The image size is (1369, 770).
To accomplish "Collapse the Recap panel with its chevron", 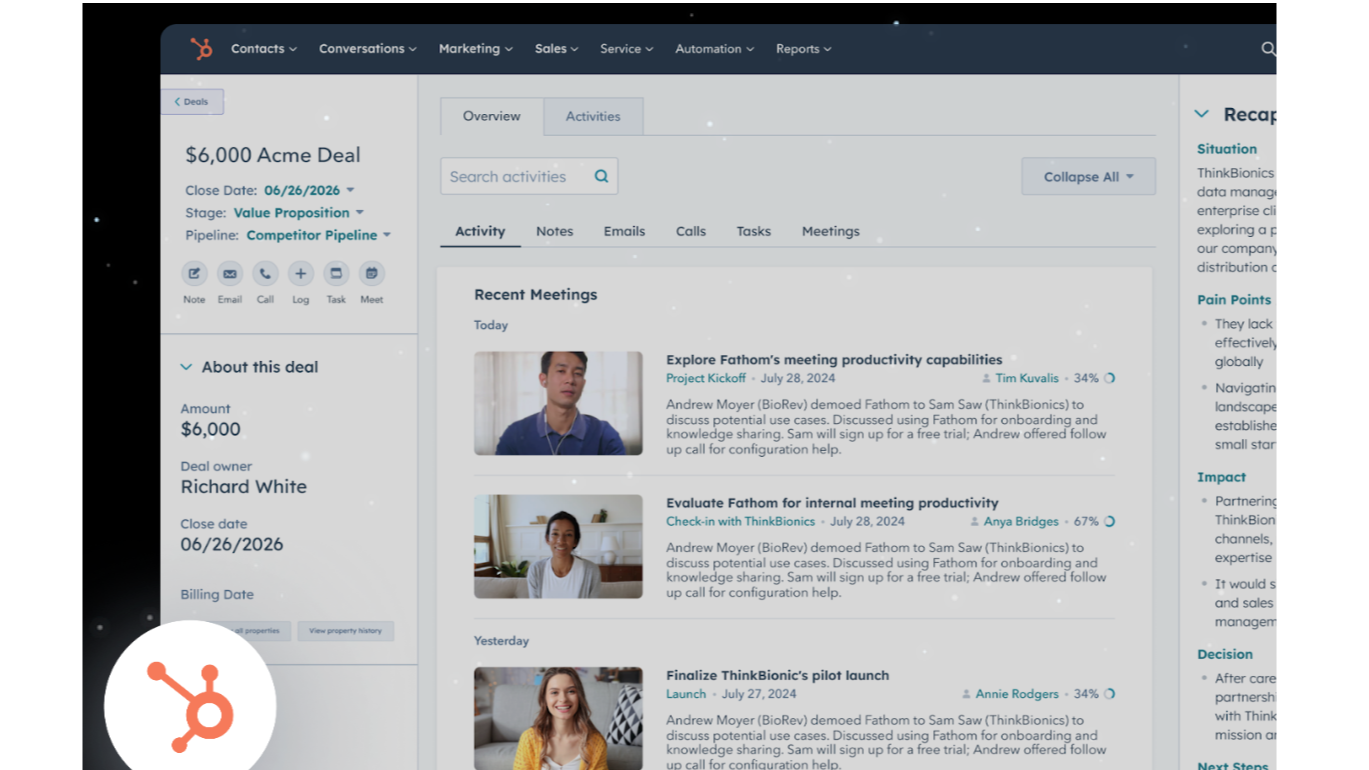I will click(x=1201, y=113).
